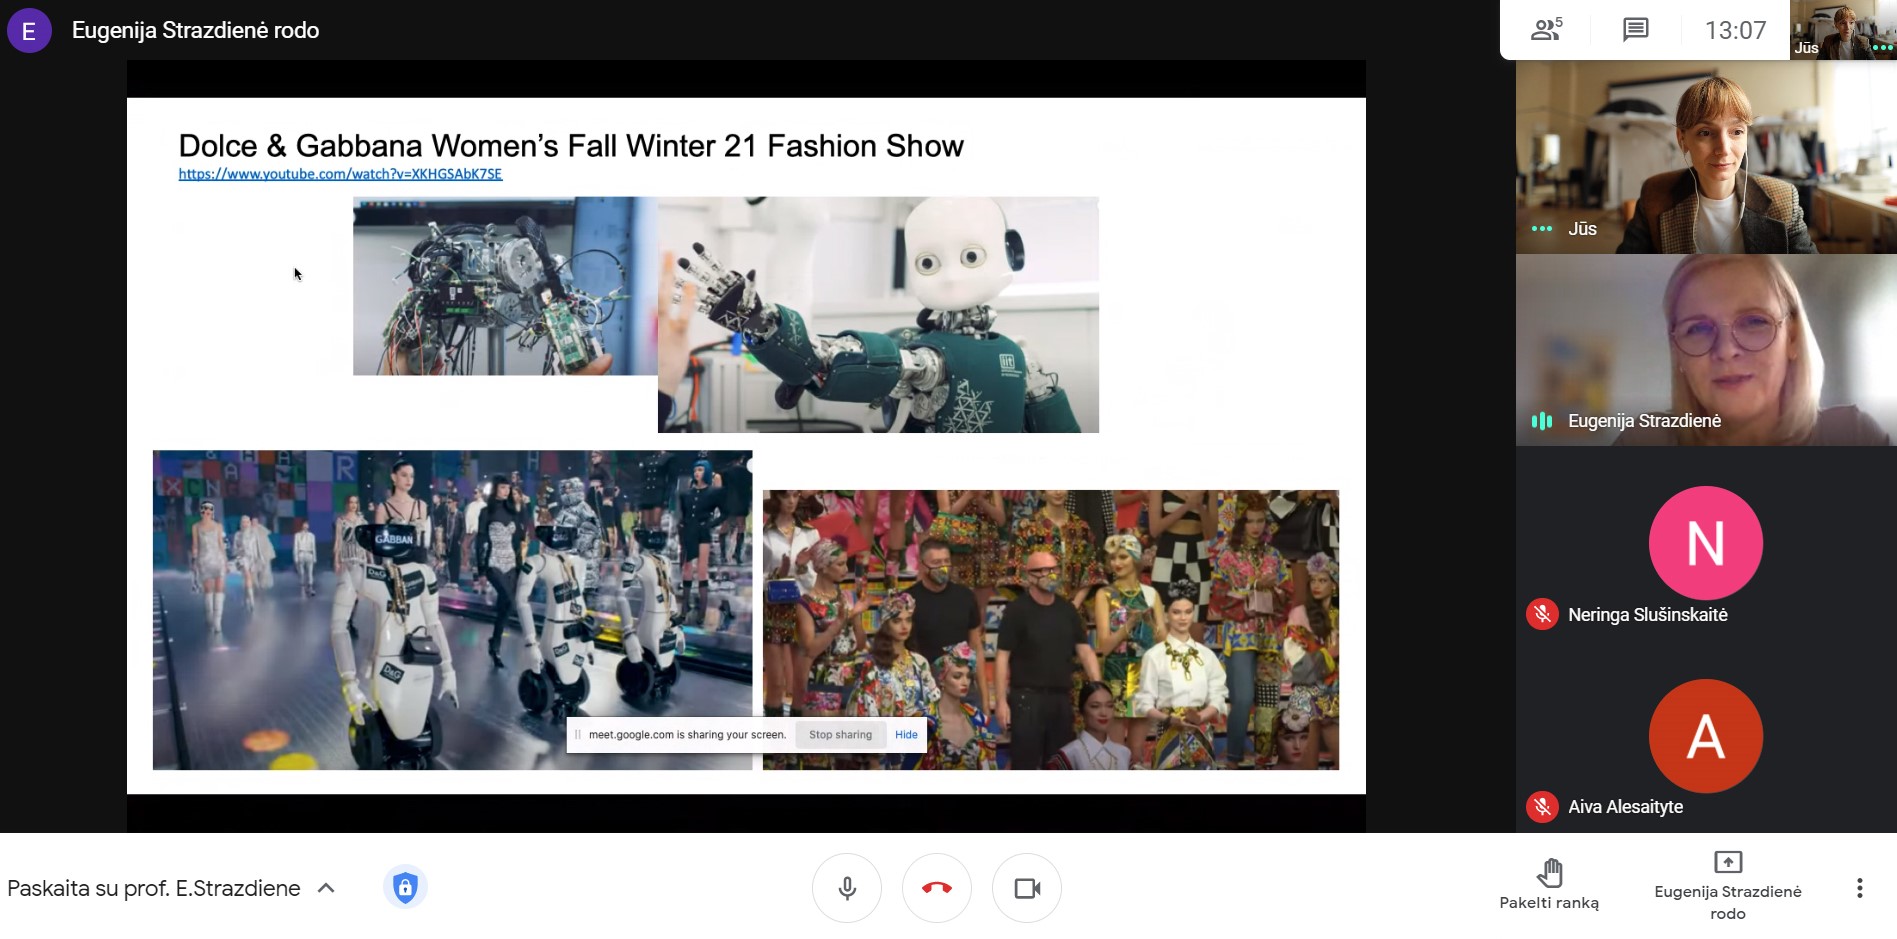Click the meeting title Paskaita su prof. E.Strazdiene
1897x939 pixels.
154,888
